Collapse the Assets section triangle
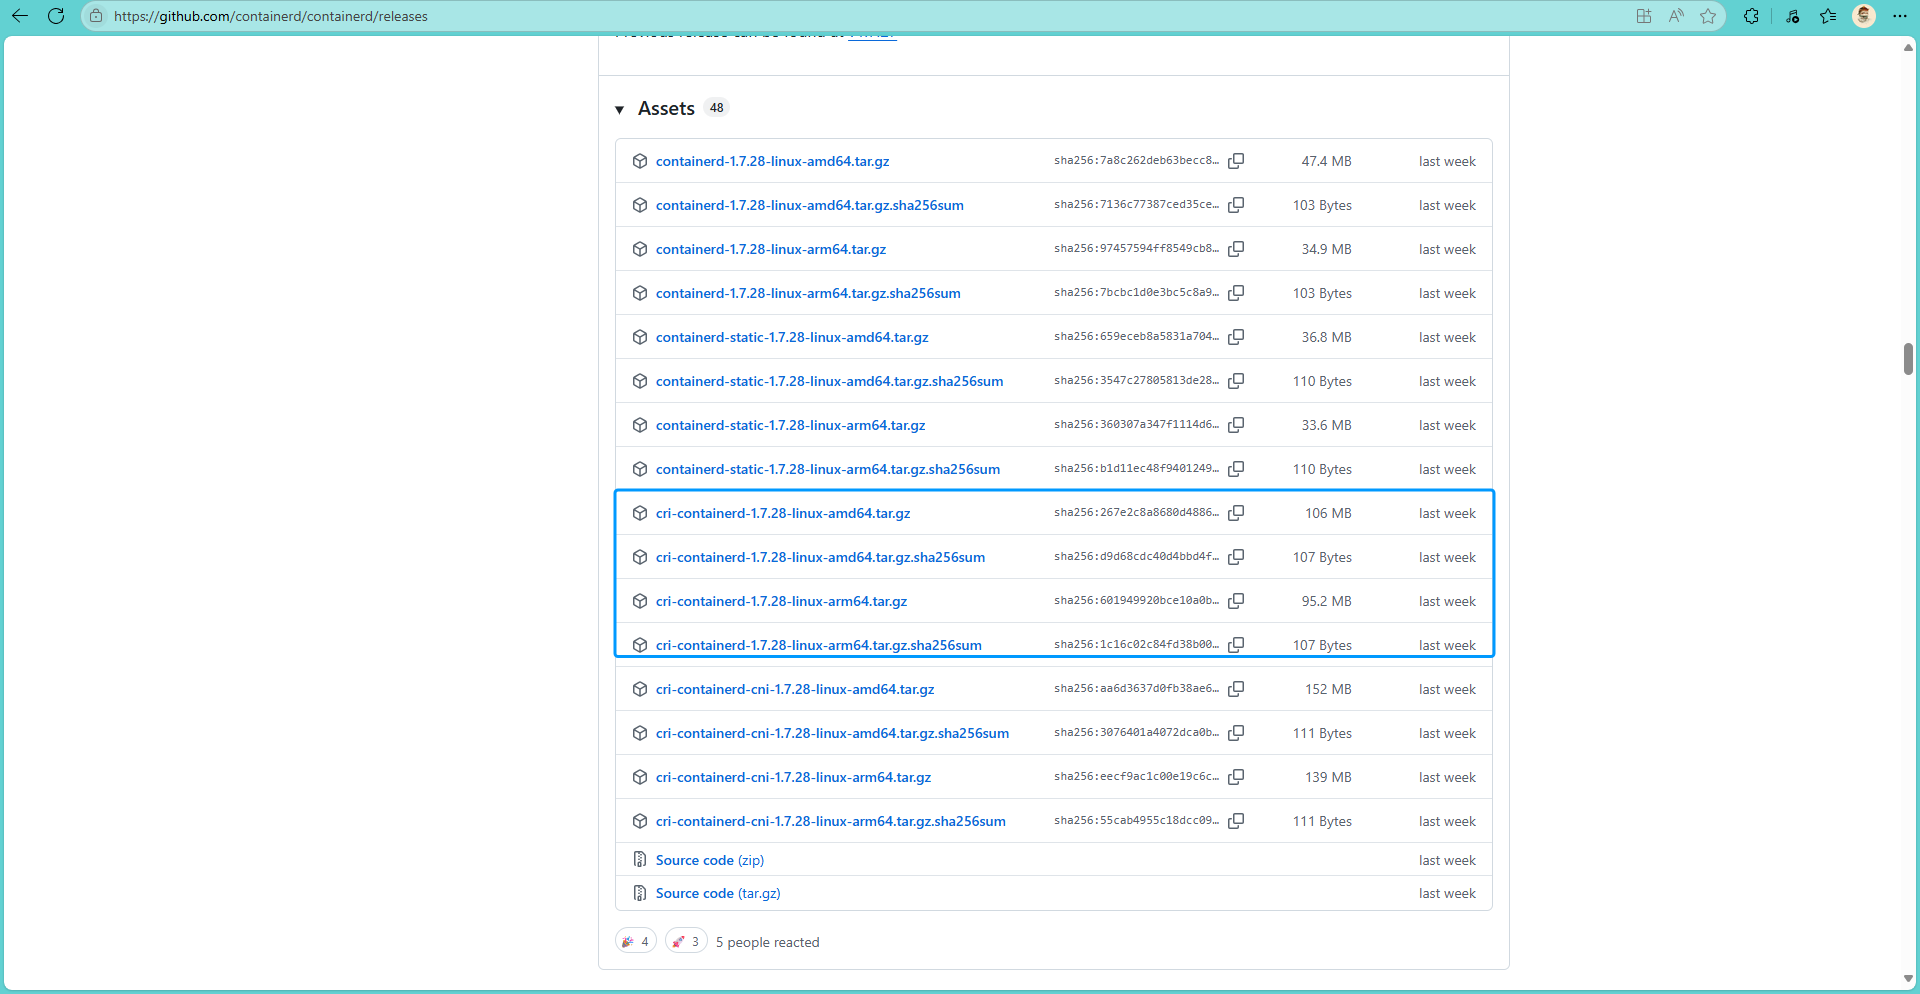 (620, 109)
